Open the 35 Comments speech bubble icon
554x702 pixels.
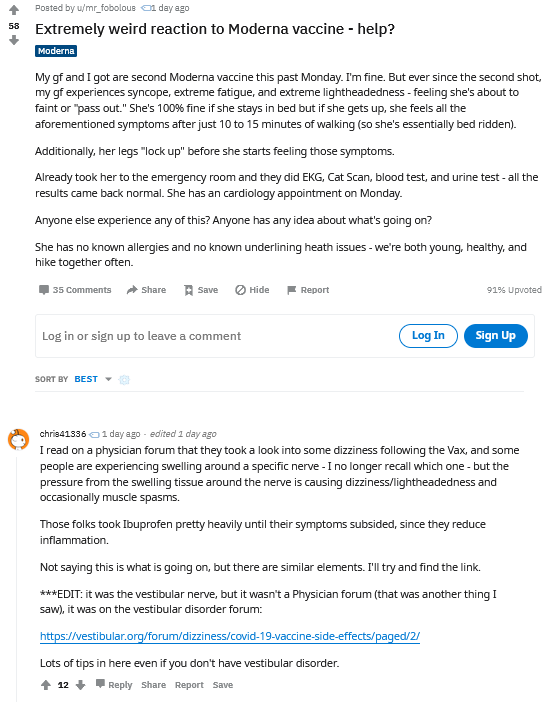pyautogui.click(x=43, y=290)
